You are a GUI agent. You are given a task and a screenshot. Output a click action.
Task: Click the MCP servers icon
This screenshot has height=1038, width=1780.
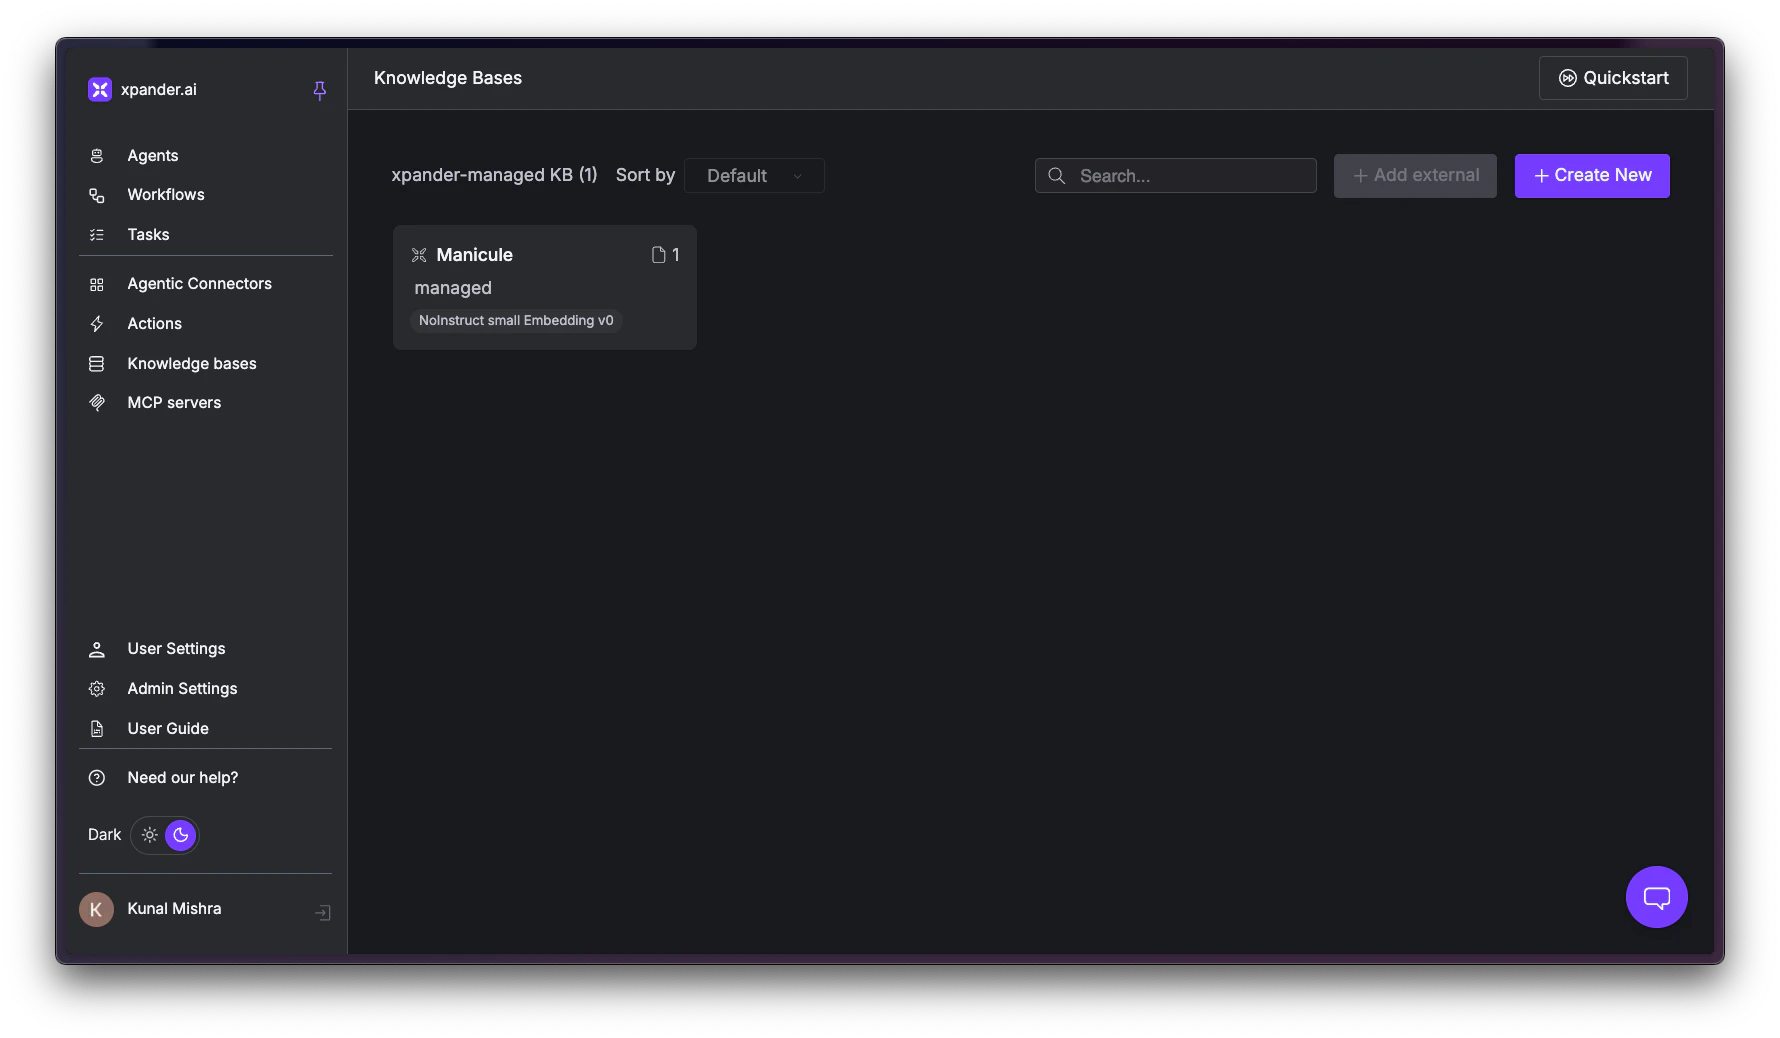pyautogui.click(x=97, y=403)
